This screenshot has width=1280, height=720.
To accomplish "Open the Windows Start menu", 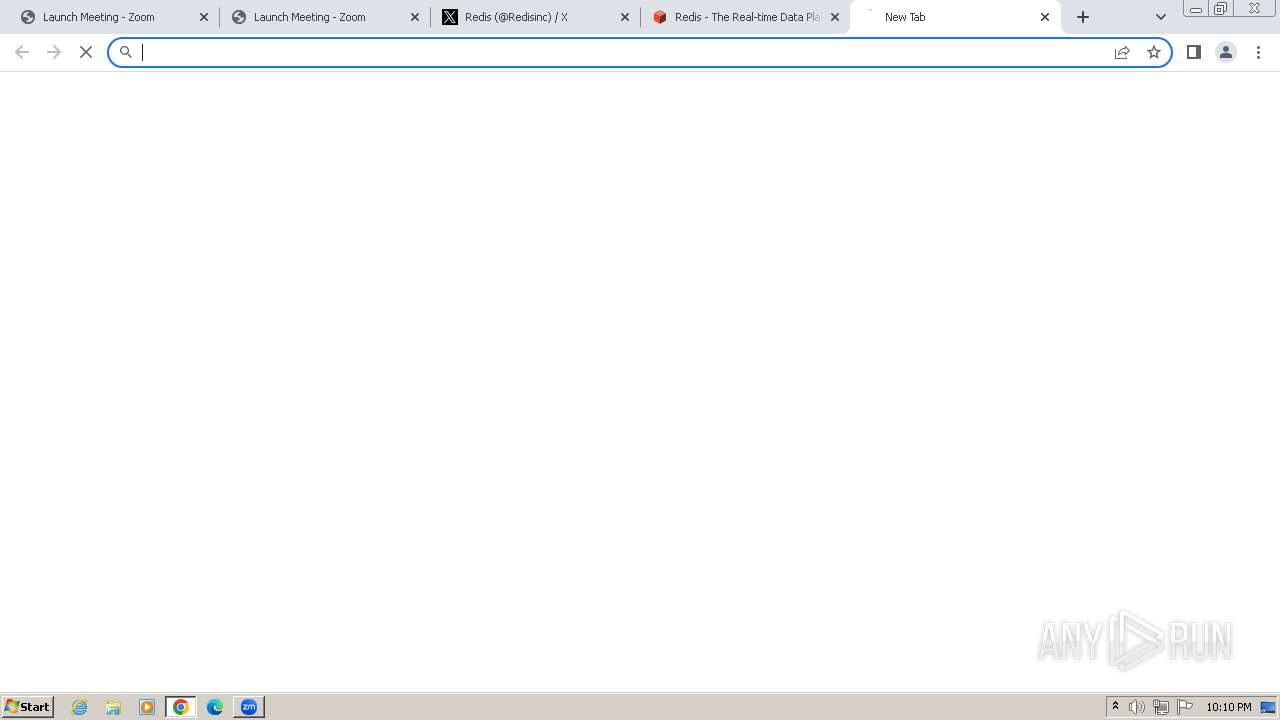I will coord(27,707).
